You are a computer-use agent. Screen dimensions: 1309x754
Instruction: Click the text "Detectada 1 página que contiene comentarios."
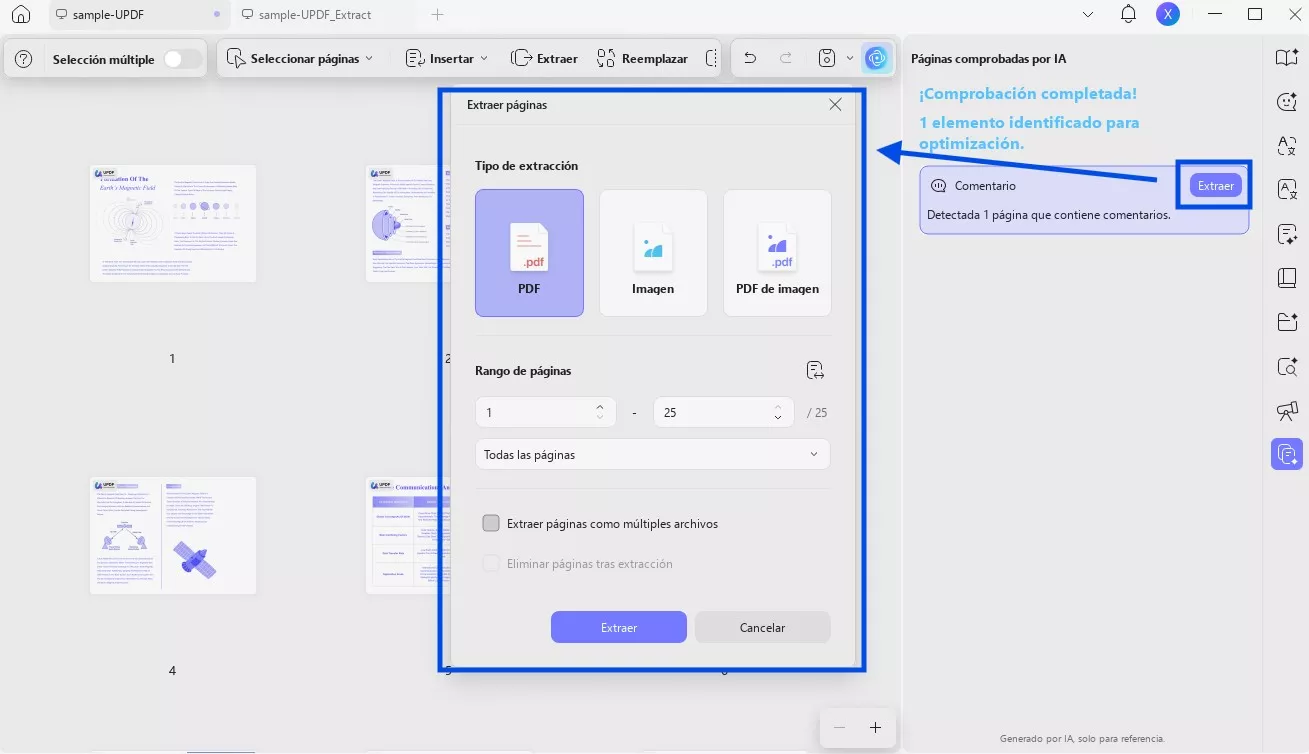click(x=1048, y=215)
